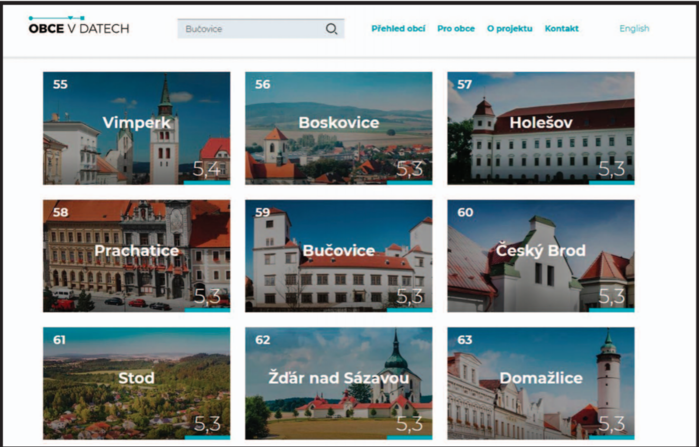Open the Český Brod town card
This screenshot has height=447, width=699.
coord(540,255)
